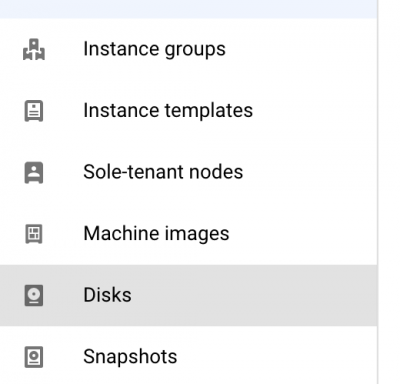Screen dimensions: 400x384
Task: Open Machine images from the sidebar
Action: [156, 234]
